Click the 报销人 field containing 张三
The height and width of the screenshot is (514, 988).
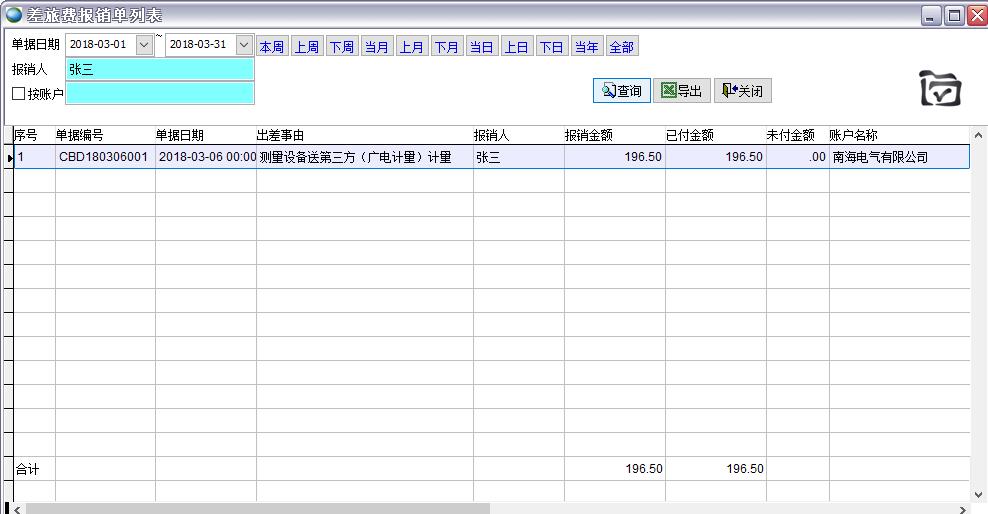[x=160, y=70]
